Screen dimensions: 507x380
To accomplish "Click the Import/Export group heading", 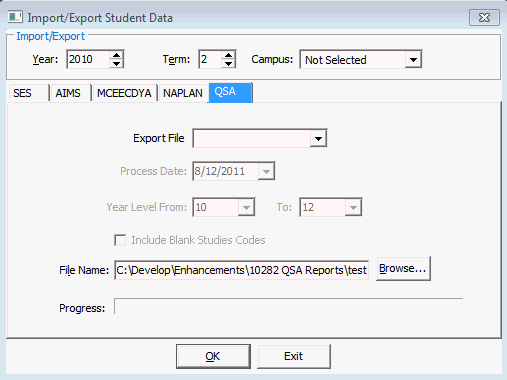I will pos(51,36).
